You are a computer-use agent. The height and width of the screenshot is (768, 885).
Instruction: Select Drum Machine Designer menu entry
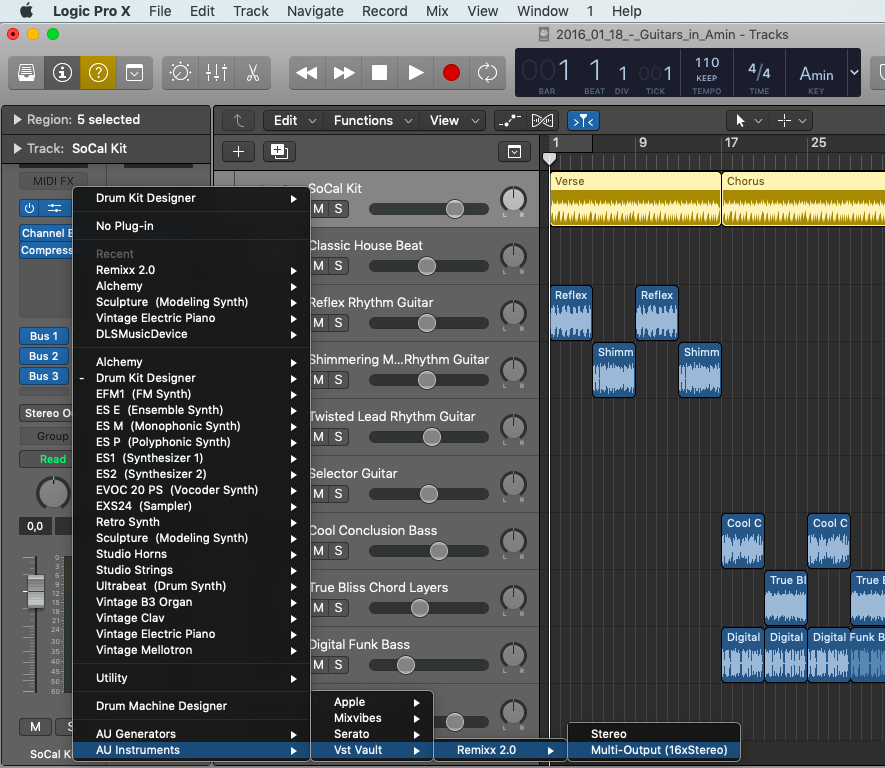coord(192,706)
